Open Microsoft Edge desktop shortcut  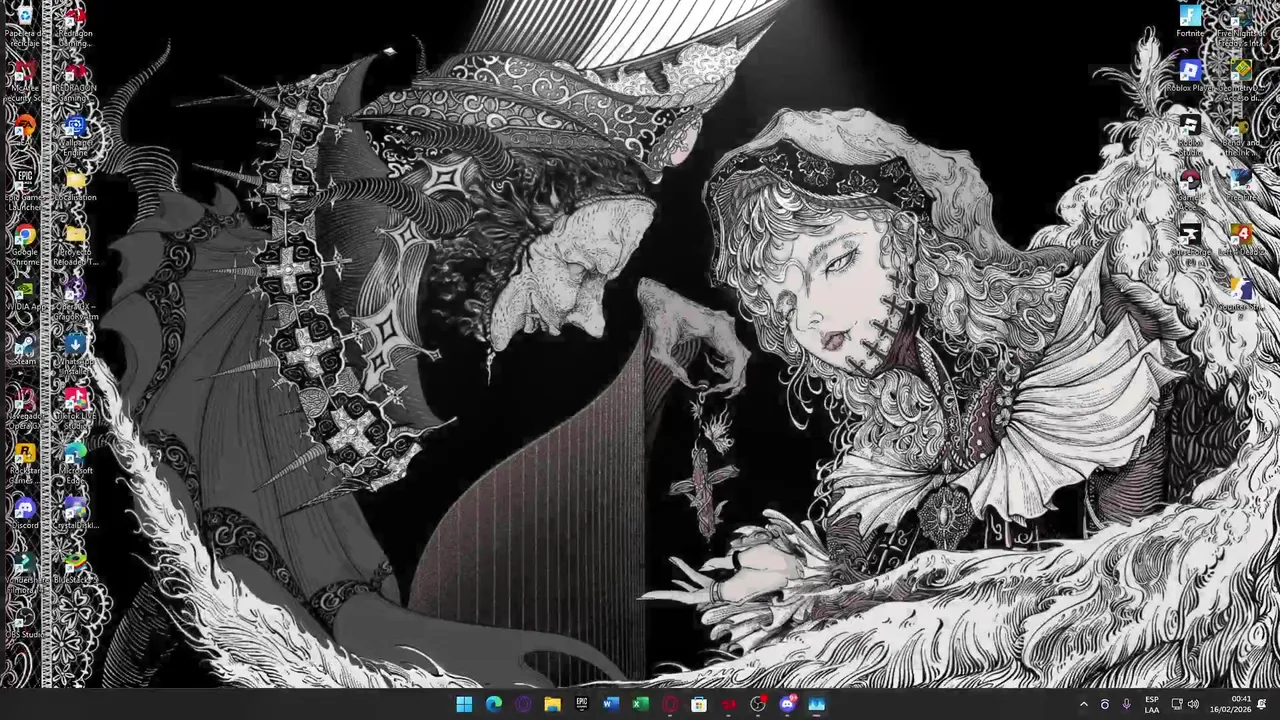(75, 464)
